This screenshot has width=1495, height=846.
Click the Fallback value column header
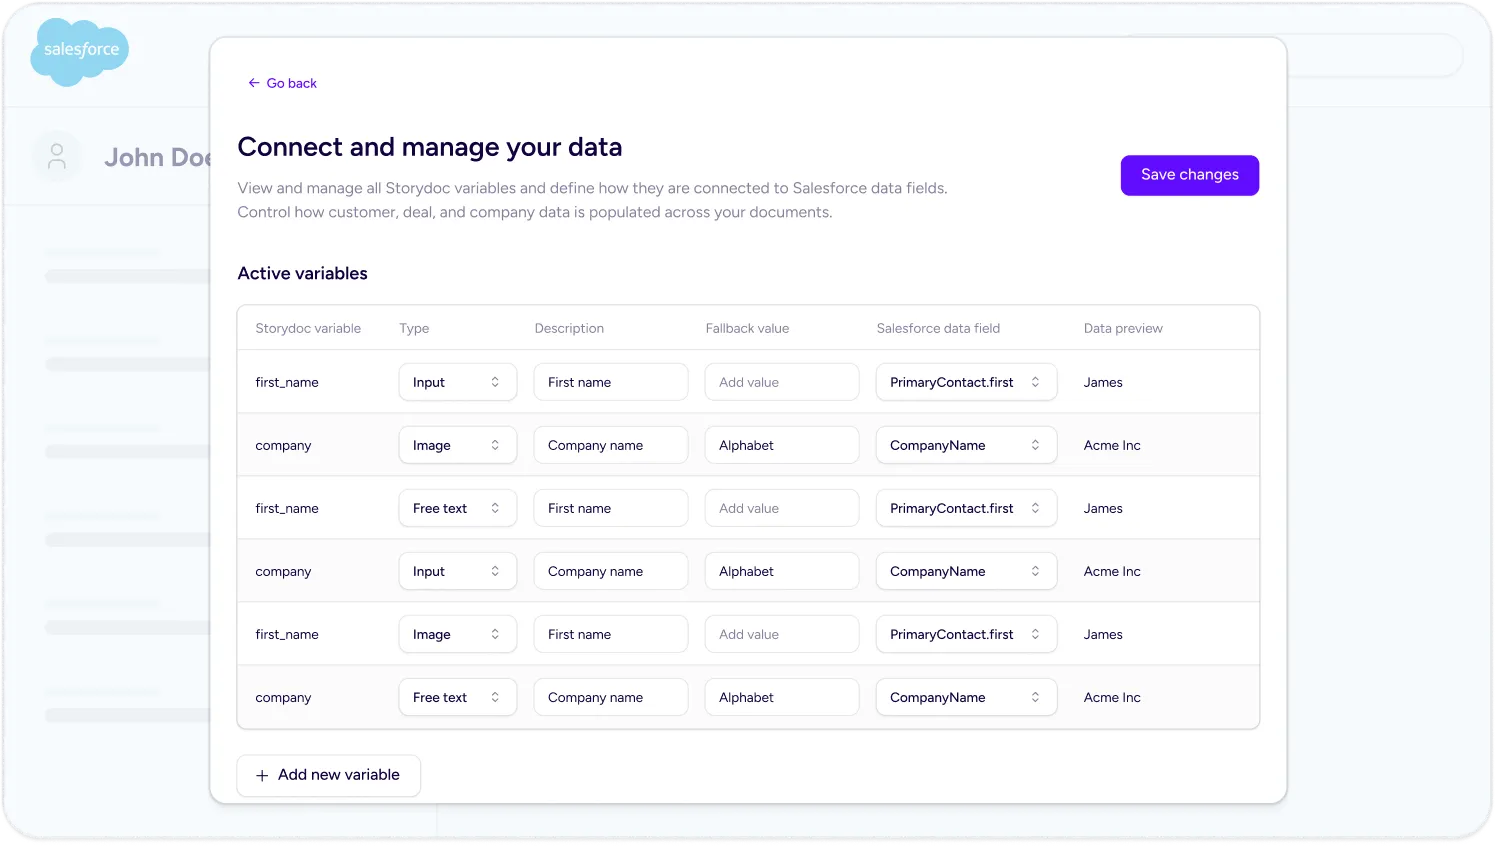[x=747, y=328]
